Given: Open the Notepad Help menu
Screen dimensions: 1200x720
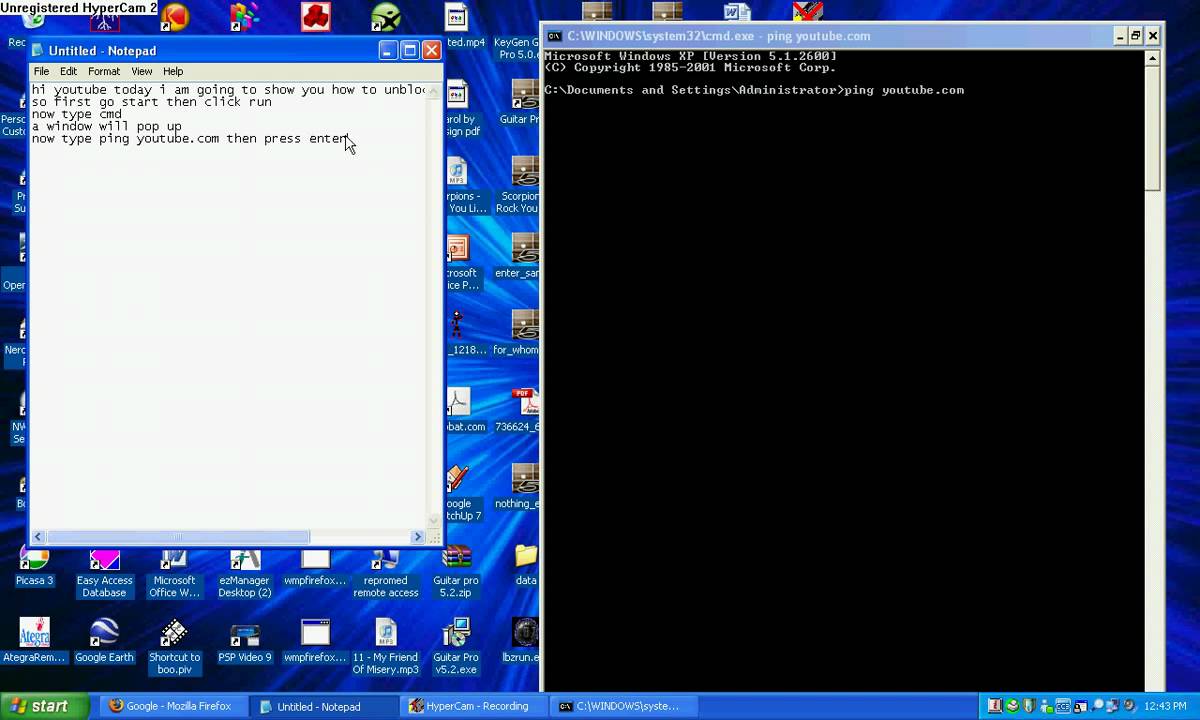Looking at the screenshot, I should pos(173,71).
